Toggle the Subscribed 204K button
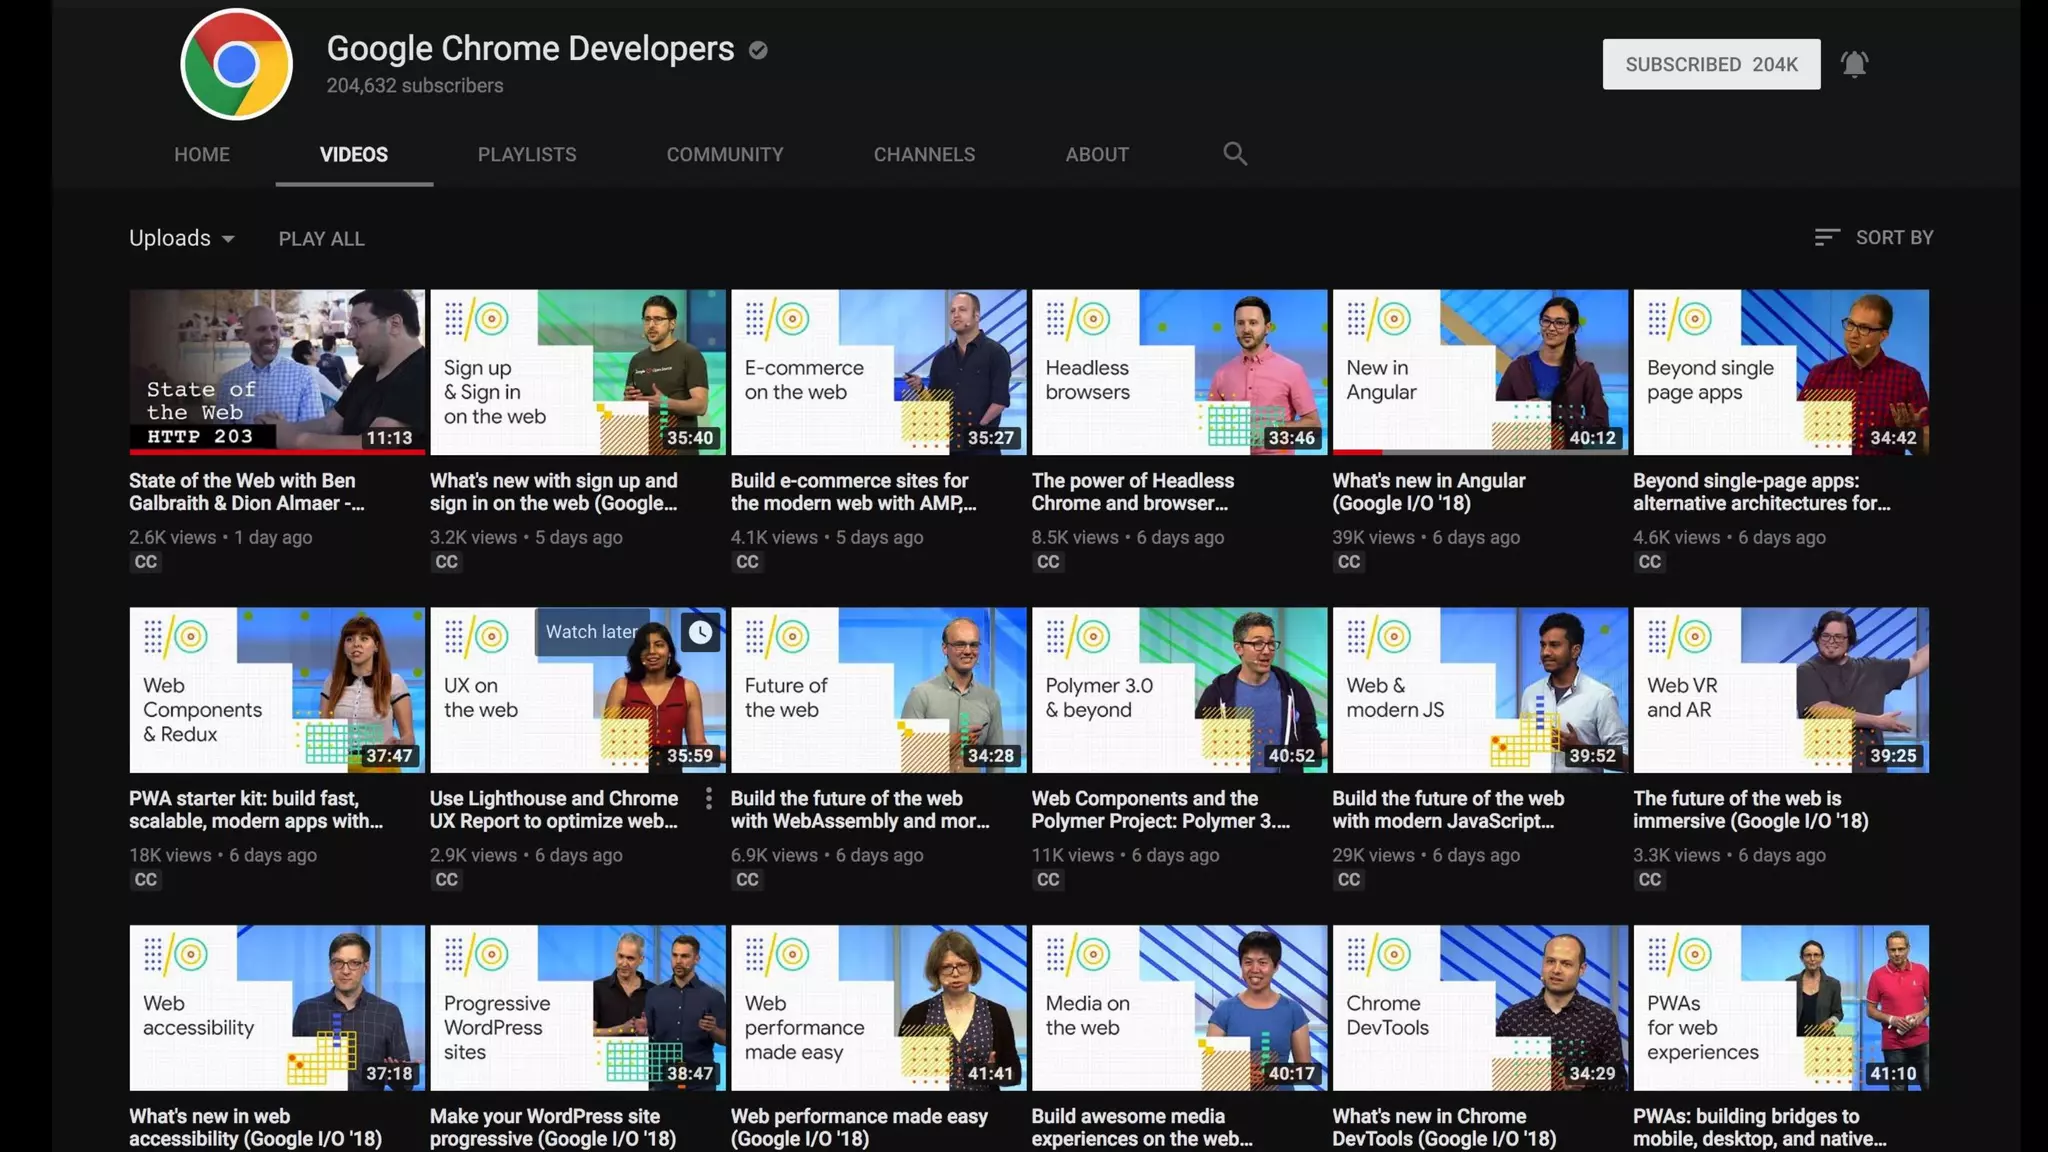The width and height of the screenshot is (2048, 1152). coord(1711,64)
